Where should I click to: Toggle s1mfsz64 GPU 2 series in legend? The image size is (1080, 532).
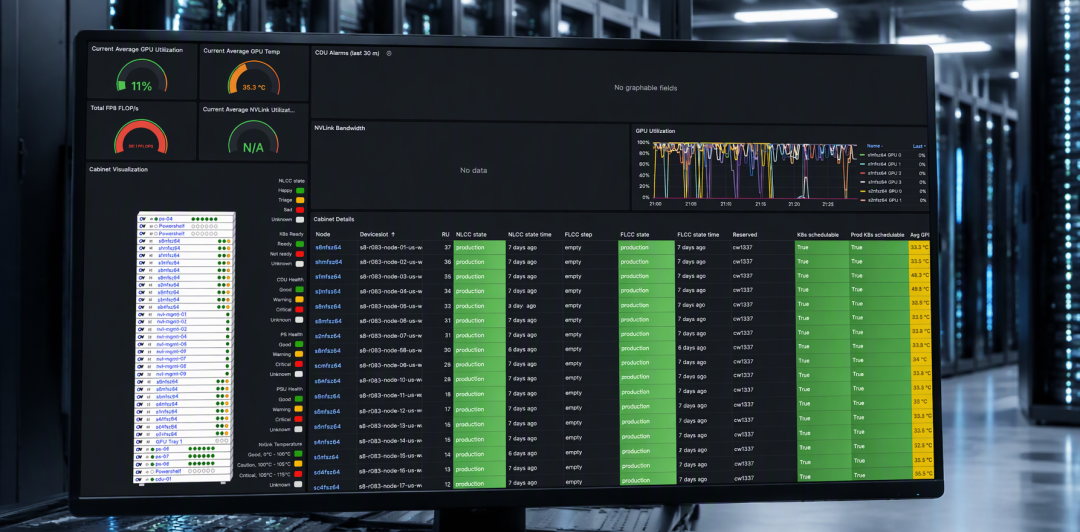pyautogui.click(x=884, y=173)
